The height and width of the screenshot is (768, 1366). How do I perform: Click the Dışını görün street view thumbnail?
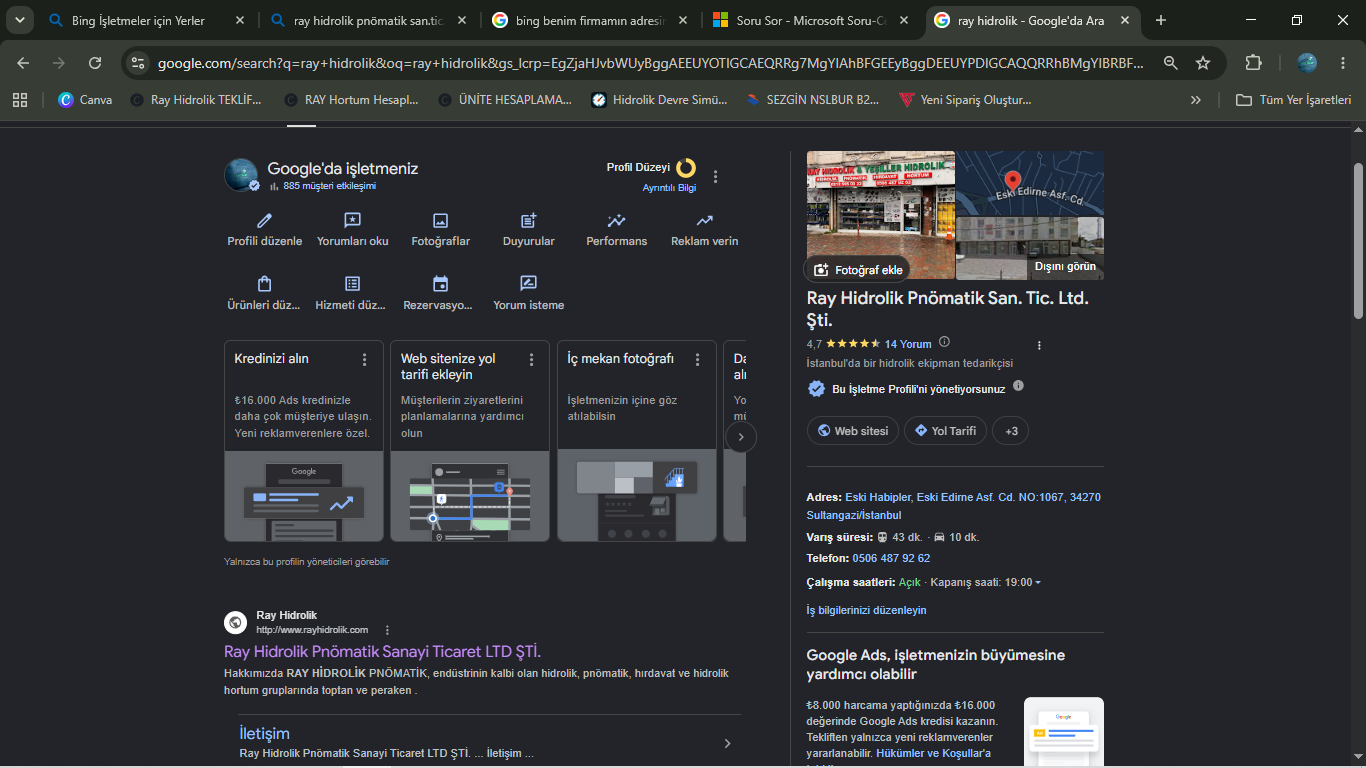(x=1030, y=248)
